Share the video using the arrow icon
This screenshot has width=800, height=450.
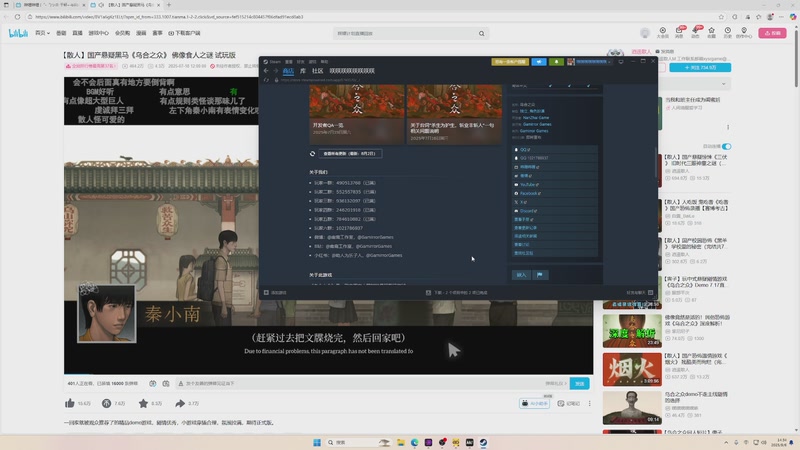[x=180, y=404]
